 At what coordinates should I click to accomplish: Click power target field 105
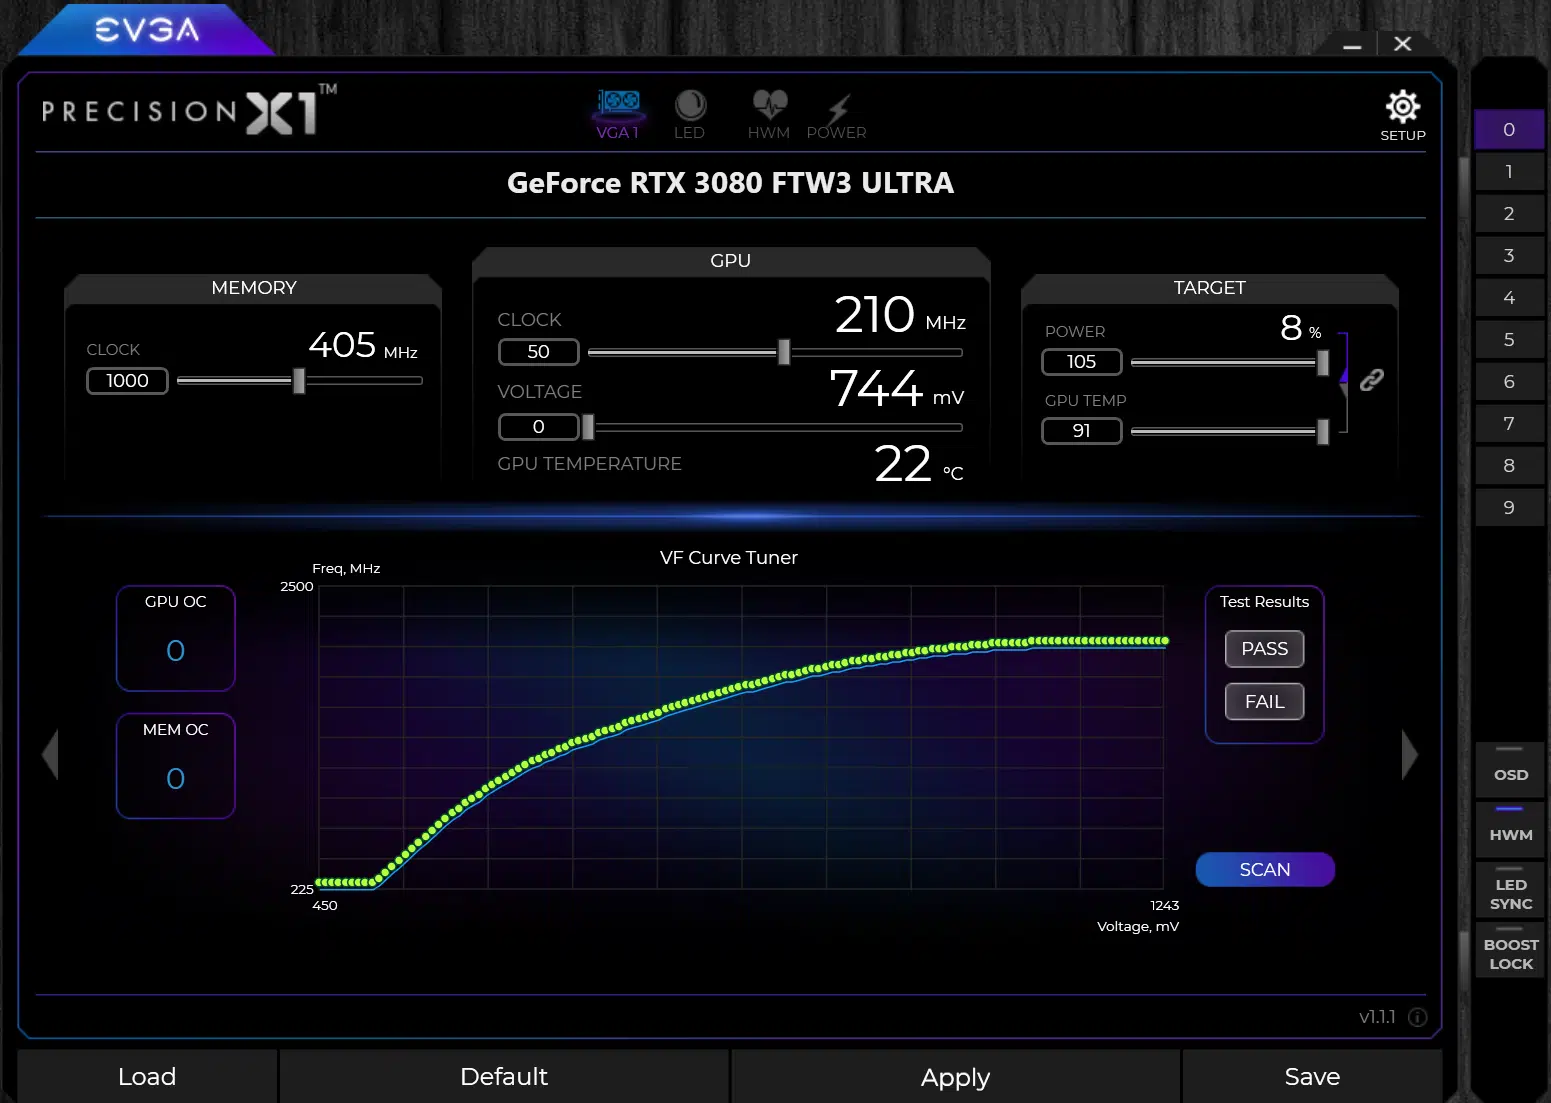tap(1081, 362)
